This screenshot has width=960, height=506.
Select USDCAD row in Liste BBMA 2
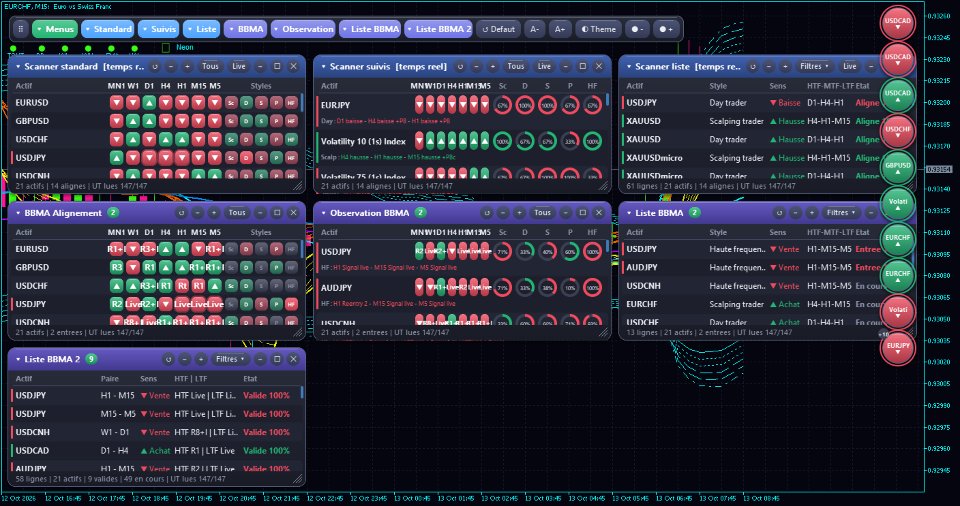click(156, 450)
